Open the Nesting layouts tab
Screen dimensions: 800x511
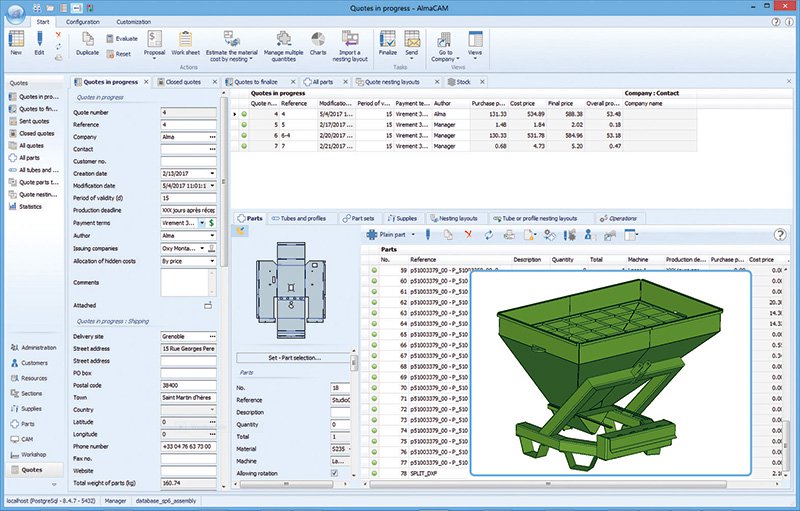pyautogui.click(x=458, y=217)
